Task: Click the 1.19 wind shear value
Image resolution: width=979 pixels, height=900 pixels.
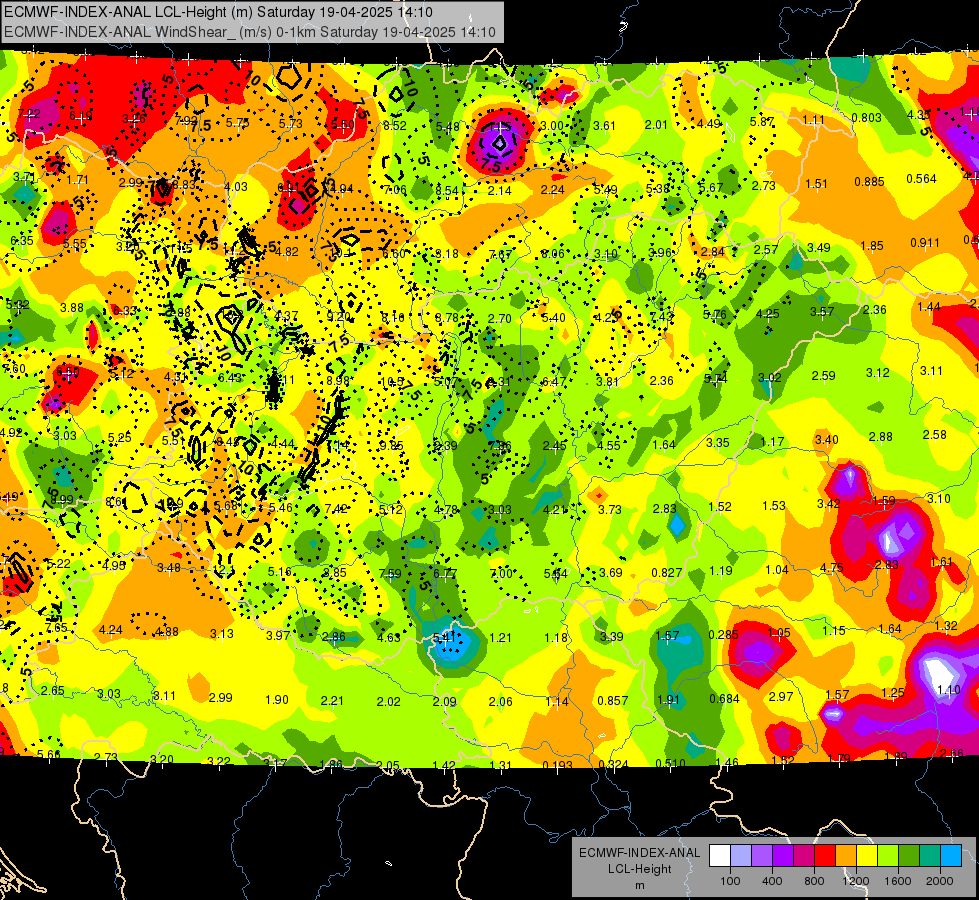Action: (721, 570)
